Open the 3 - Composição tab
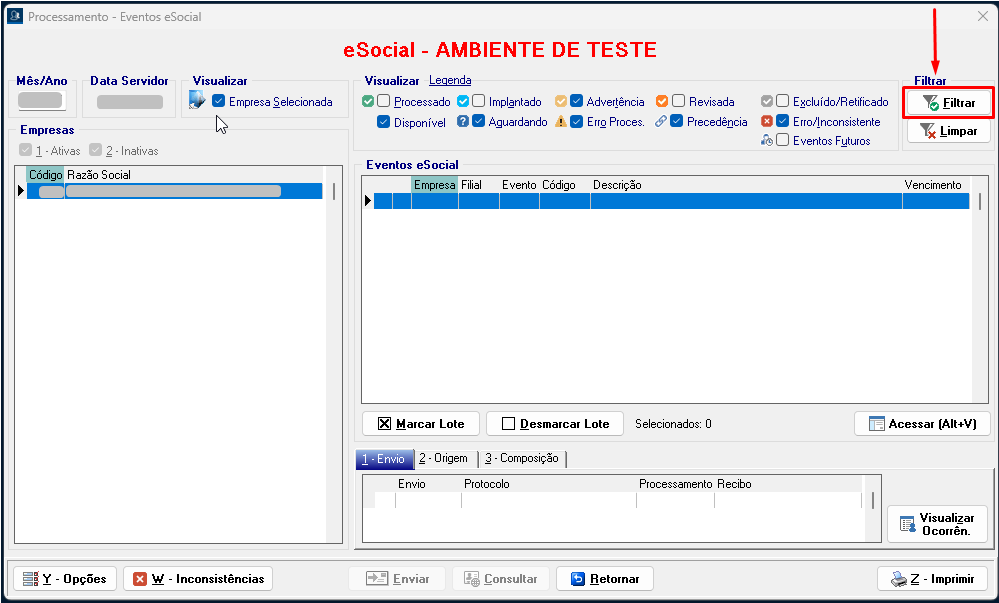The width and height of the screenshot is (999, 603). click(521, 458)
